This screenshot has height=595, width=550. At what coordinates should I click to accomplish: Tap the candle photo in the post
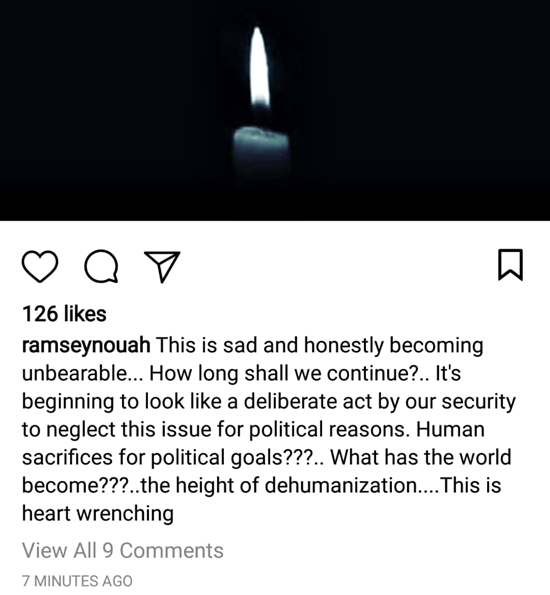click(x=275, y=110)
